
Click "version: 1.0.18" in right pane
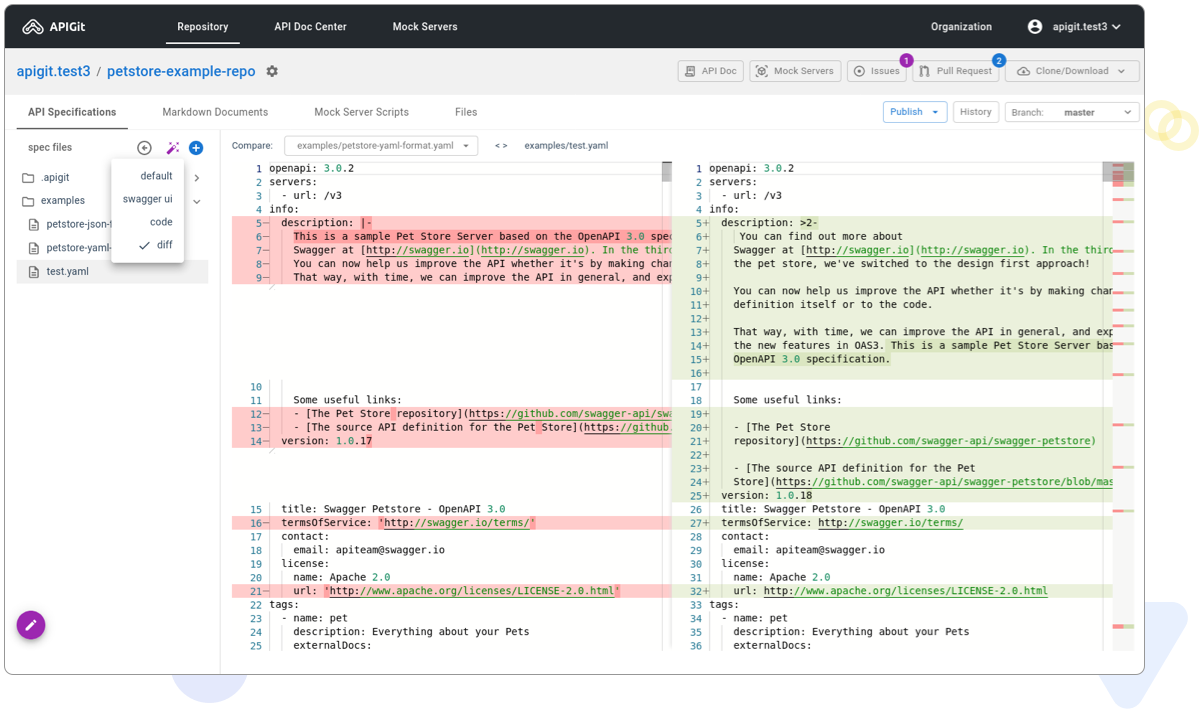point(767,495)
